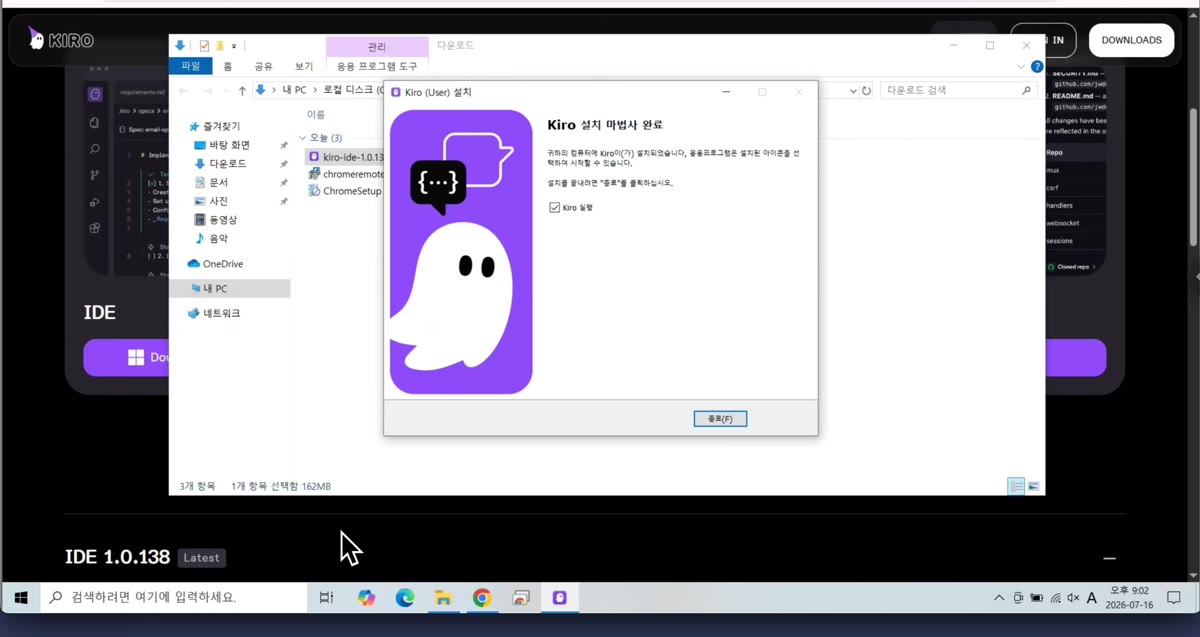Image resolution: width=1200 pixels, height=637 pixels.
Task: Switch to the 보기 ribbon tab
Action: [304, 66]
